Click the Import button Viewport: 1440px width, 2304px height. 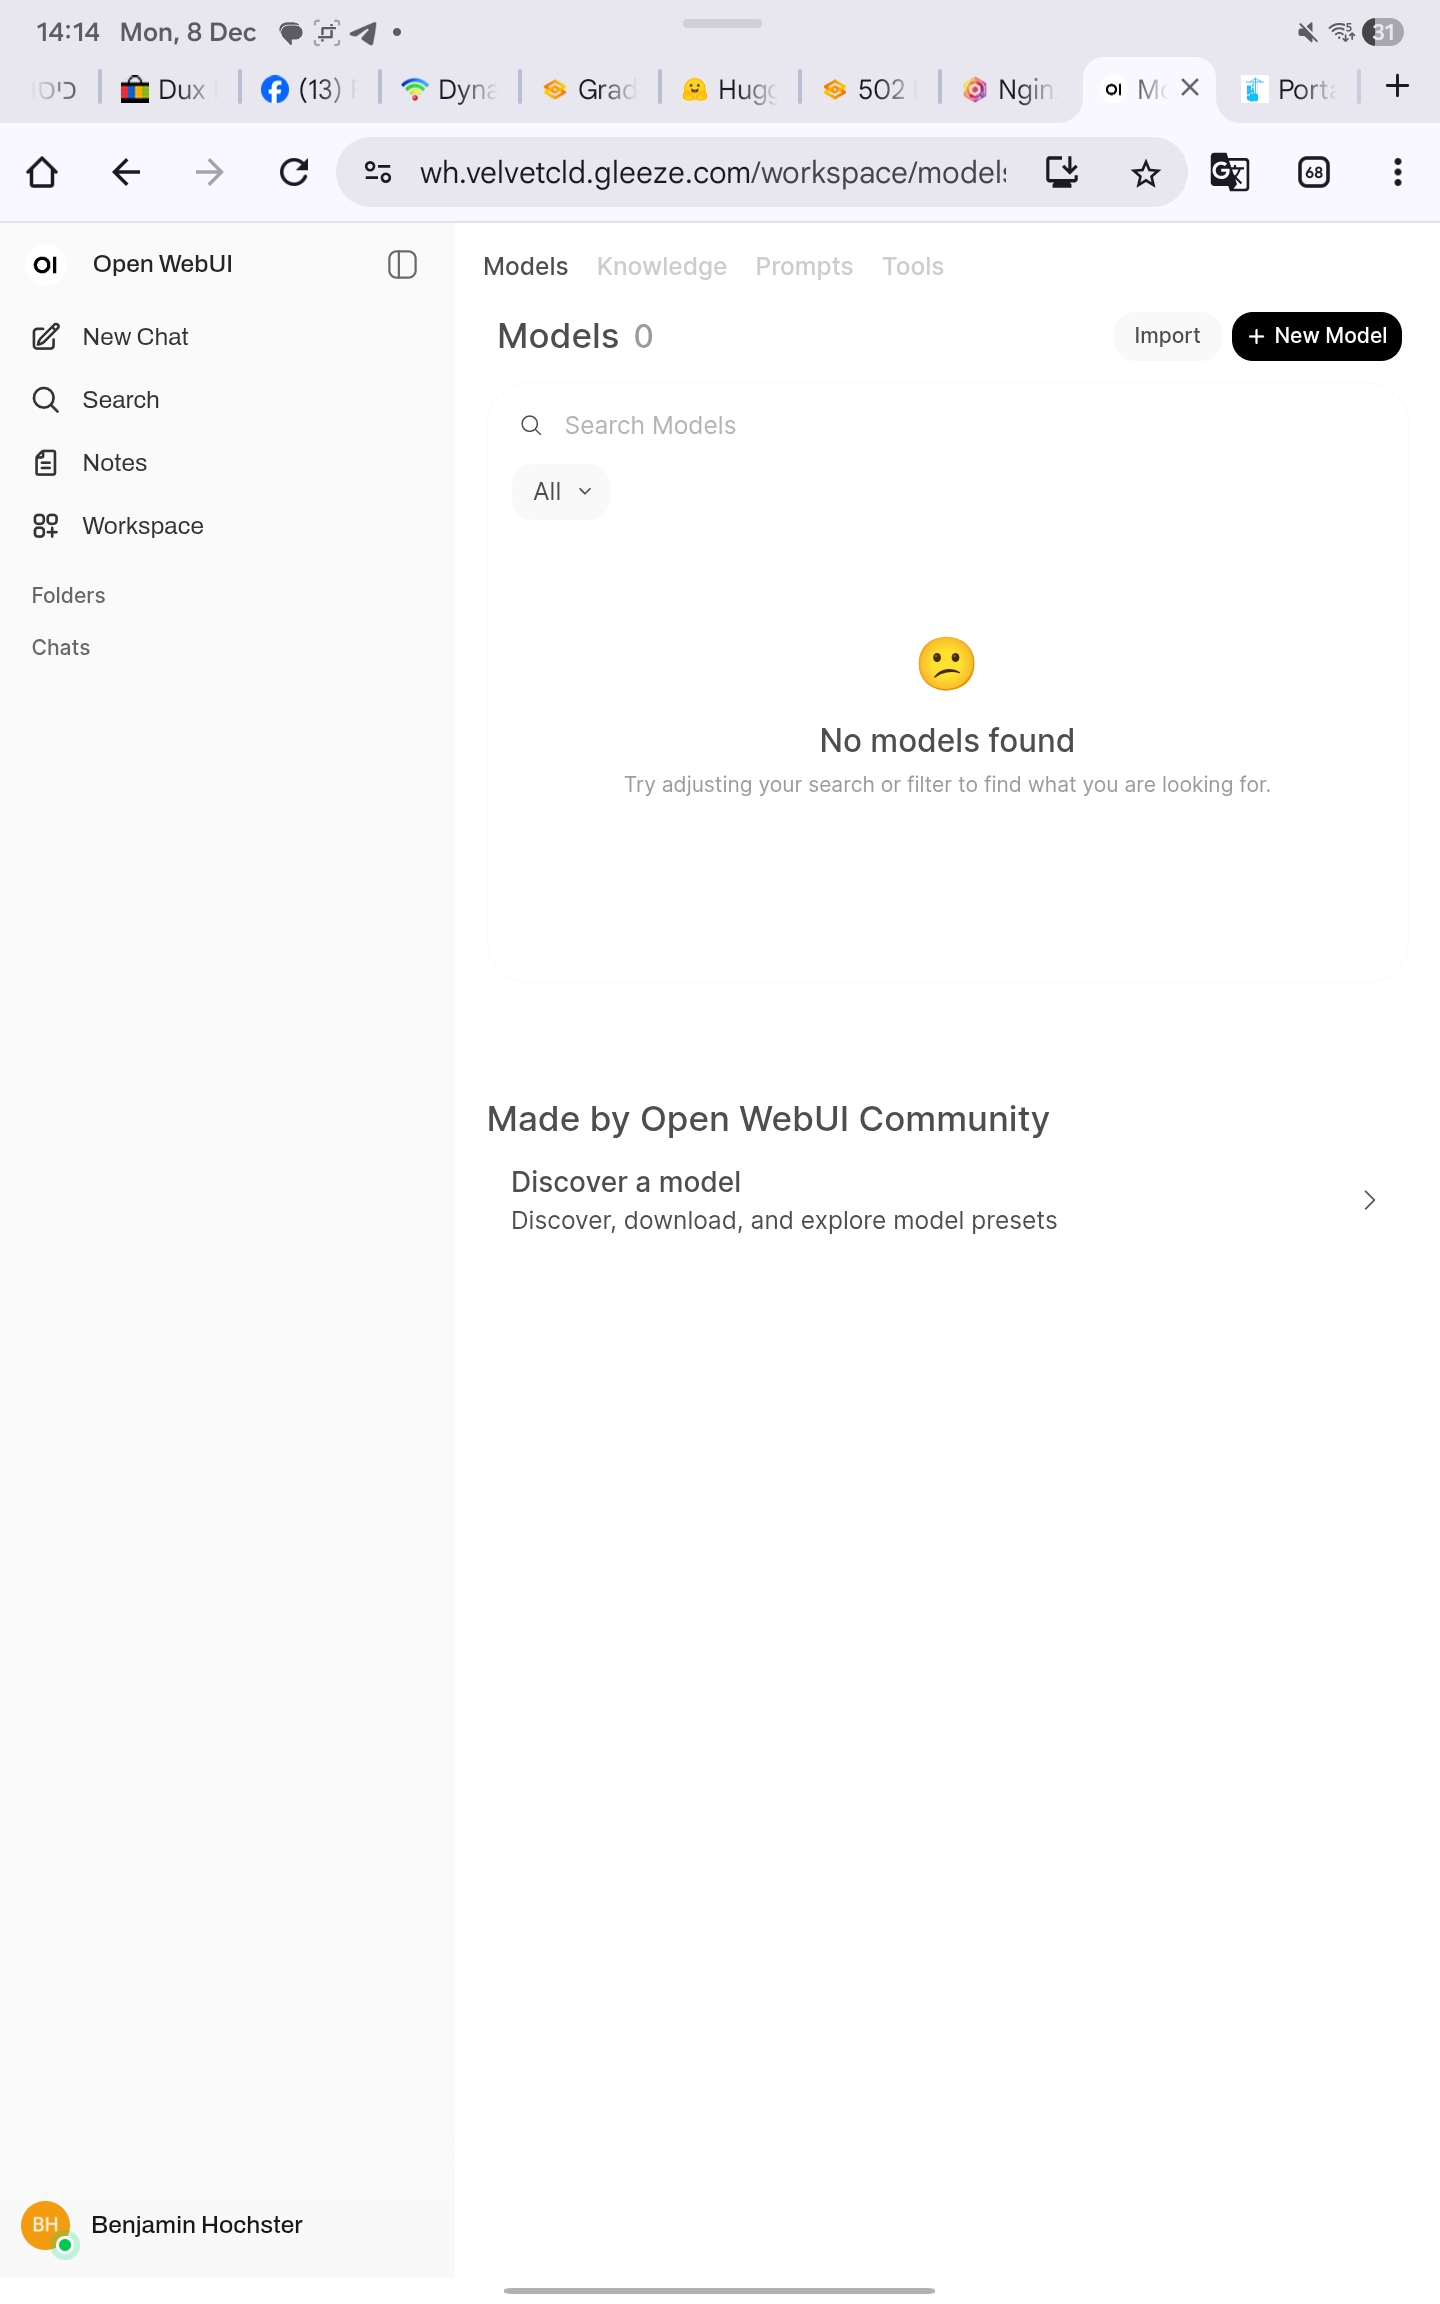coord(1166,336)
